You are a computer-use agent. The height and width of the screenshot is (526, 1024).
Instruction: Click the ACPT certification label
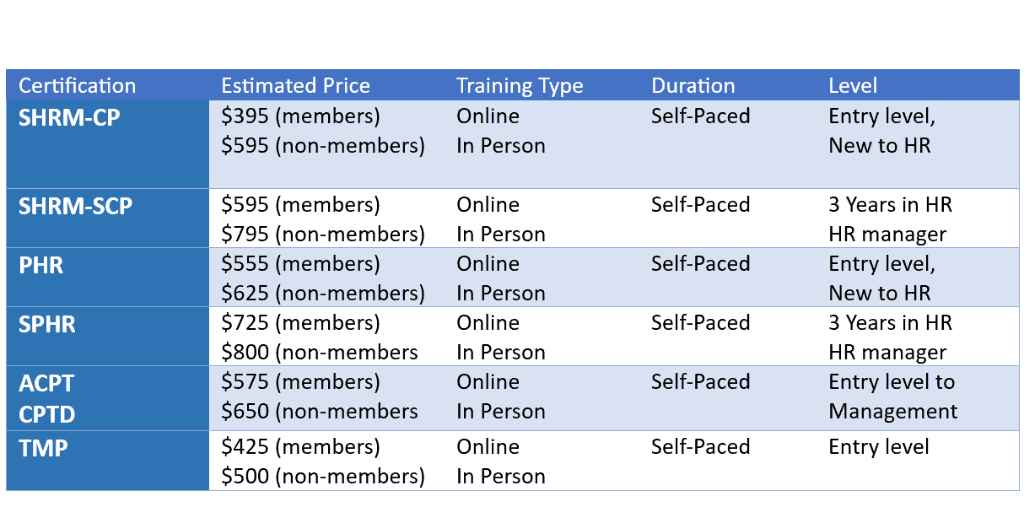tap(46, 383)
